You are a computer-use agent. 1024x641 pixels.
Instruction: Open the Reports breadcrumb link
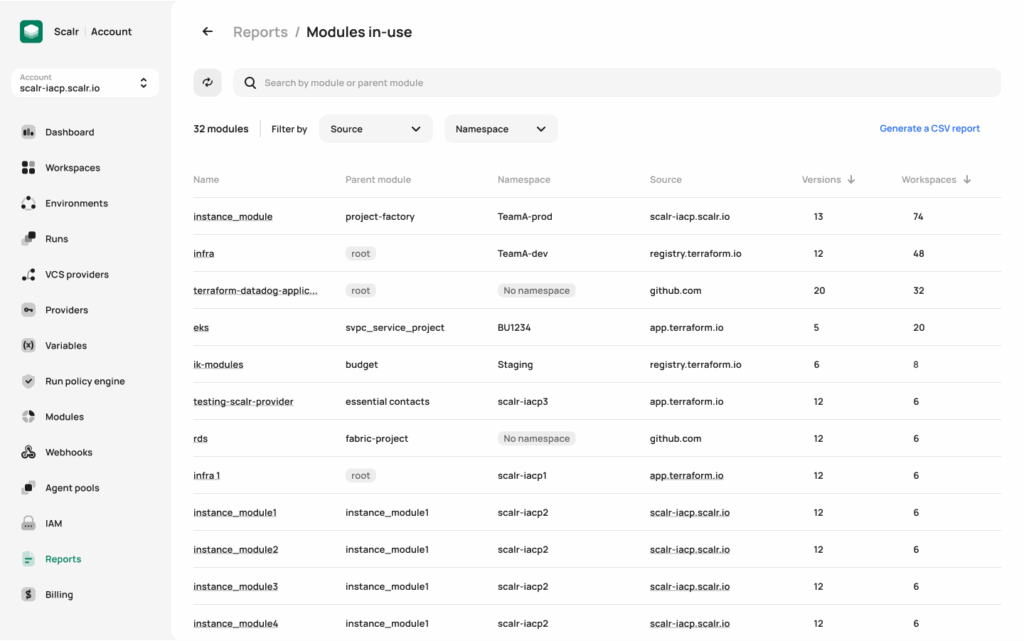260,32
